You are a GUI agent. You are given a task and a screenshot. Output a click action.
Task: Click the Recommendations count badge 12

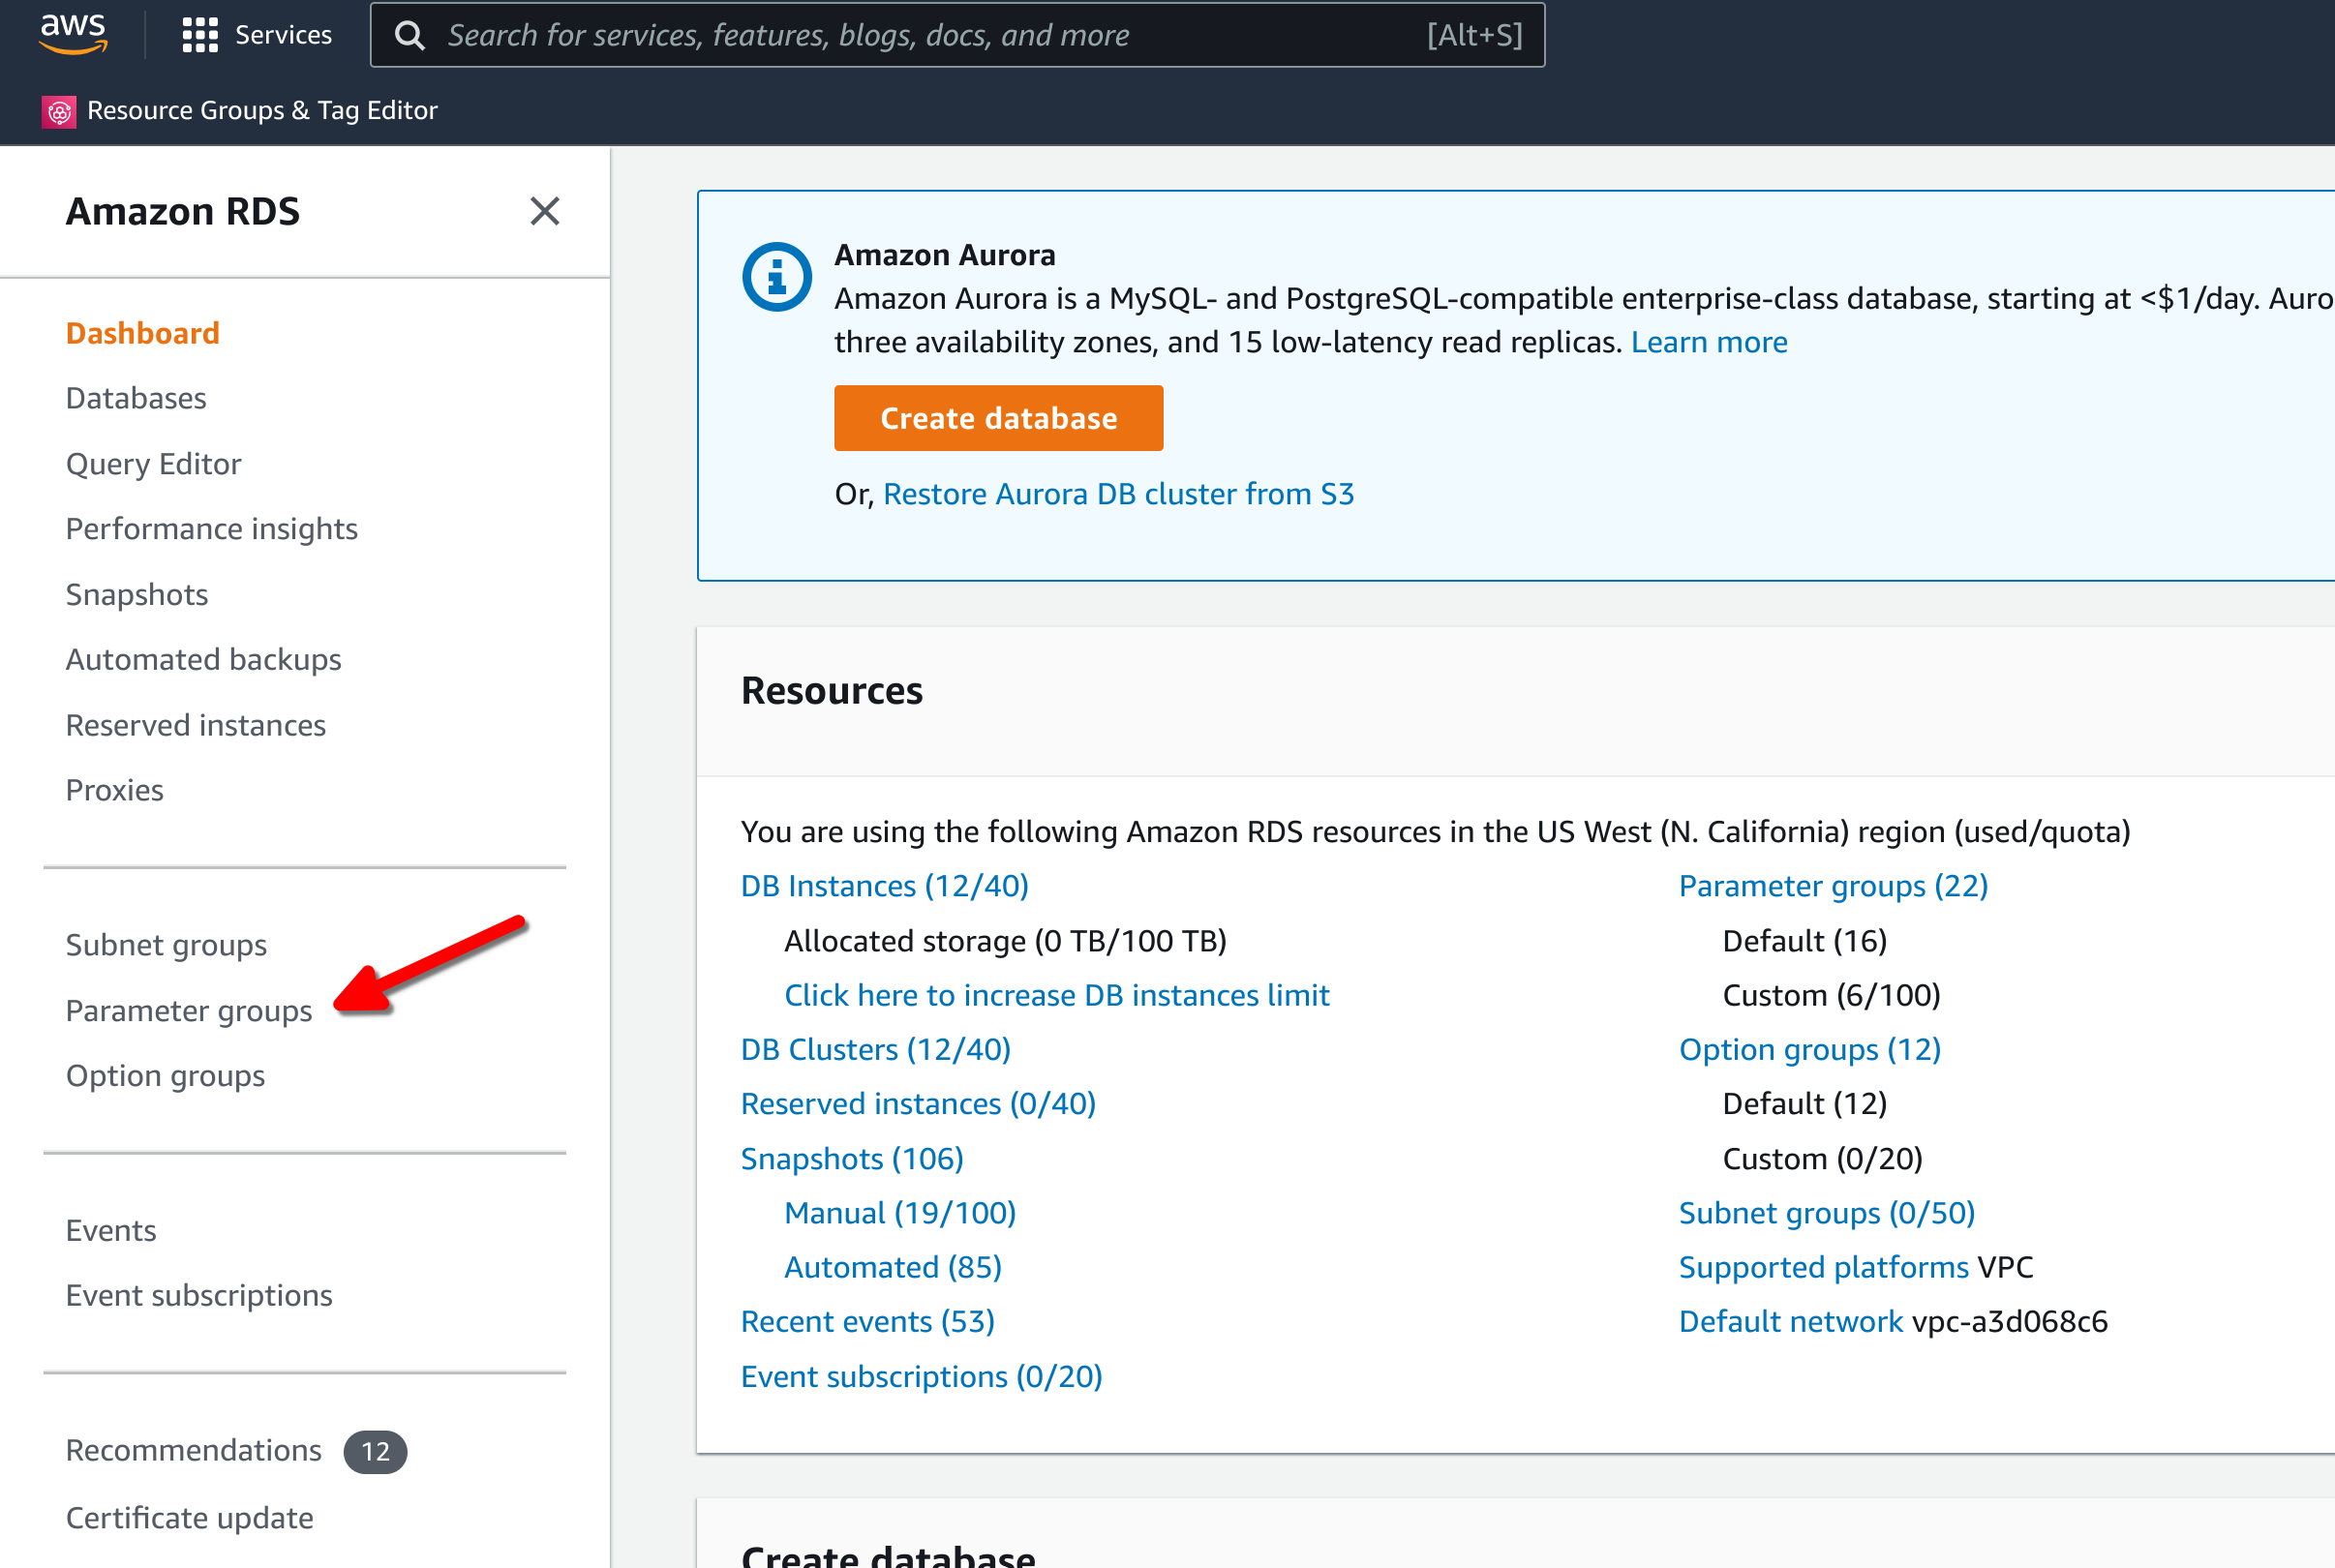[x=375, y=1451]
